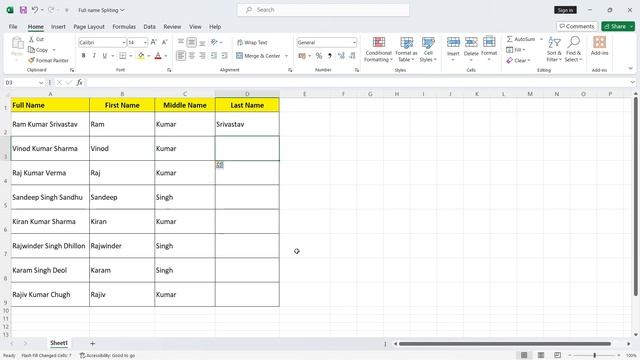This screenshot has width=640, height=360.
Task: Adjust the zoom slider in status bar
Action: coord(594,356)
